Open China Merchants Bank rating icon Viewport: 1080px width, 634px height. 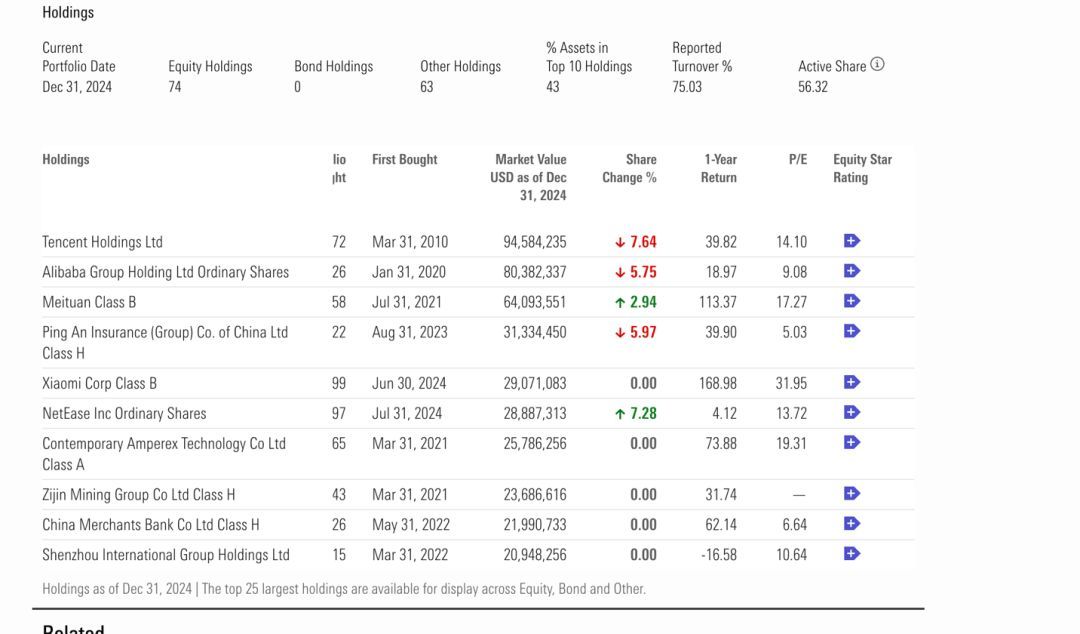(x=851, y=523)
